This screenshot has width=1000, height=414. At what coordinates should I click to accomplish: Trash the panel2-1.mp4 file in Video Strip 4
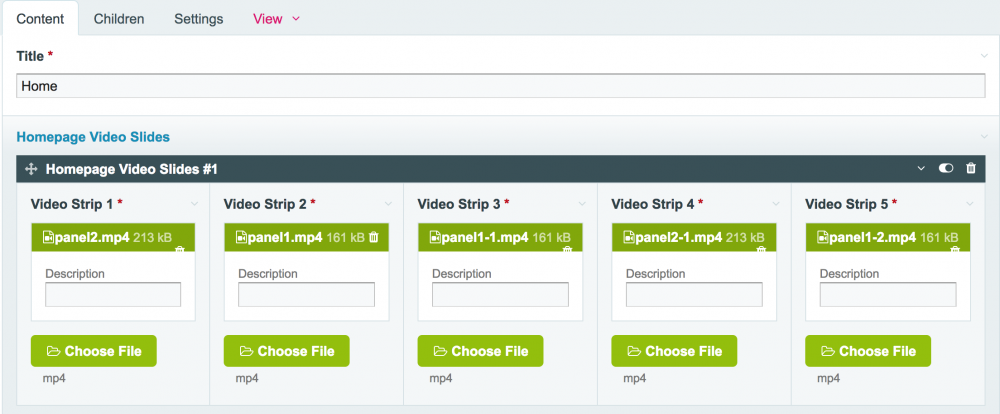pyautogui.click(x=761, y=248)
